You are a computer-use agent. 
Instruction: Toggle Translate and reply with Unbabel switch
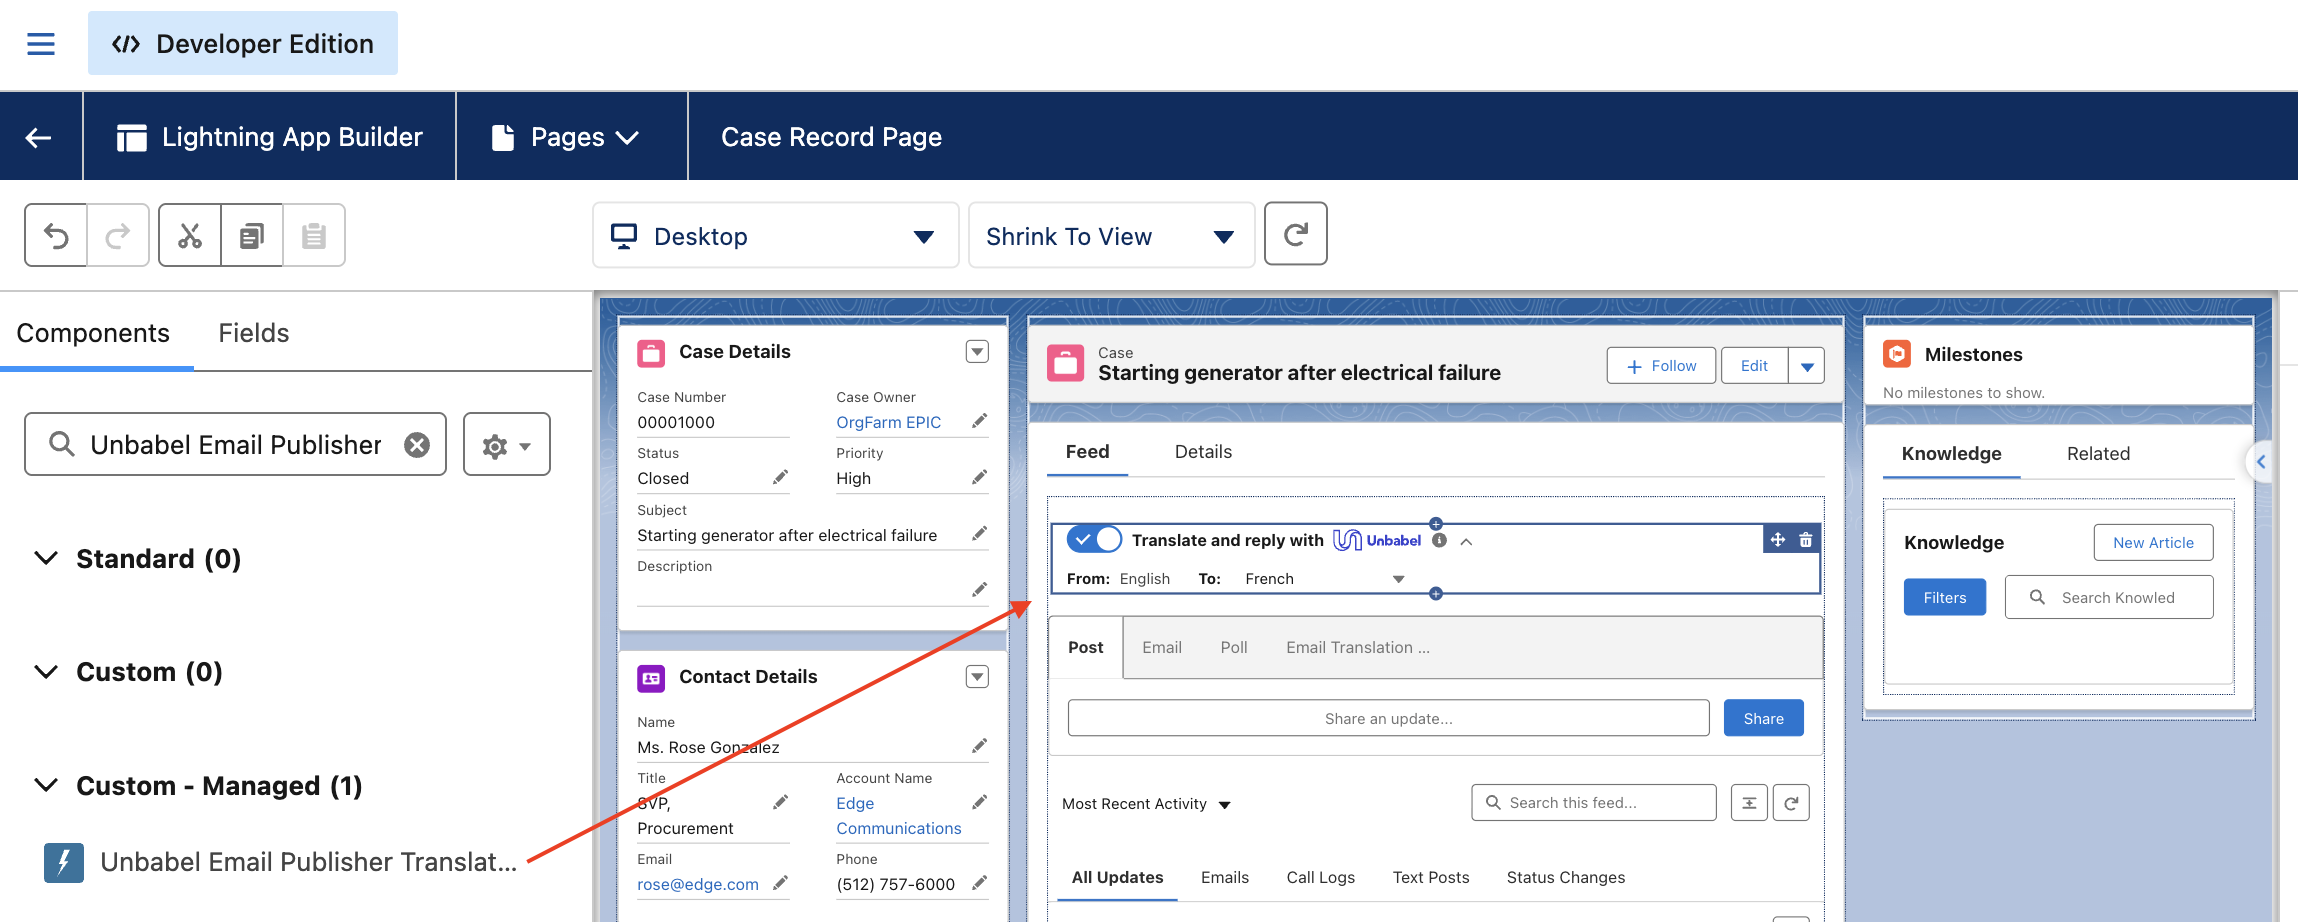pyautogui.click(x=1094, y=540)
